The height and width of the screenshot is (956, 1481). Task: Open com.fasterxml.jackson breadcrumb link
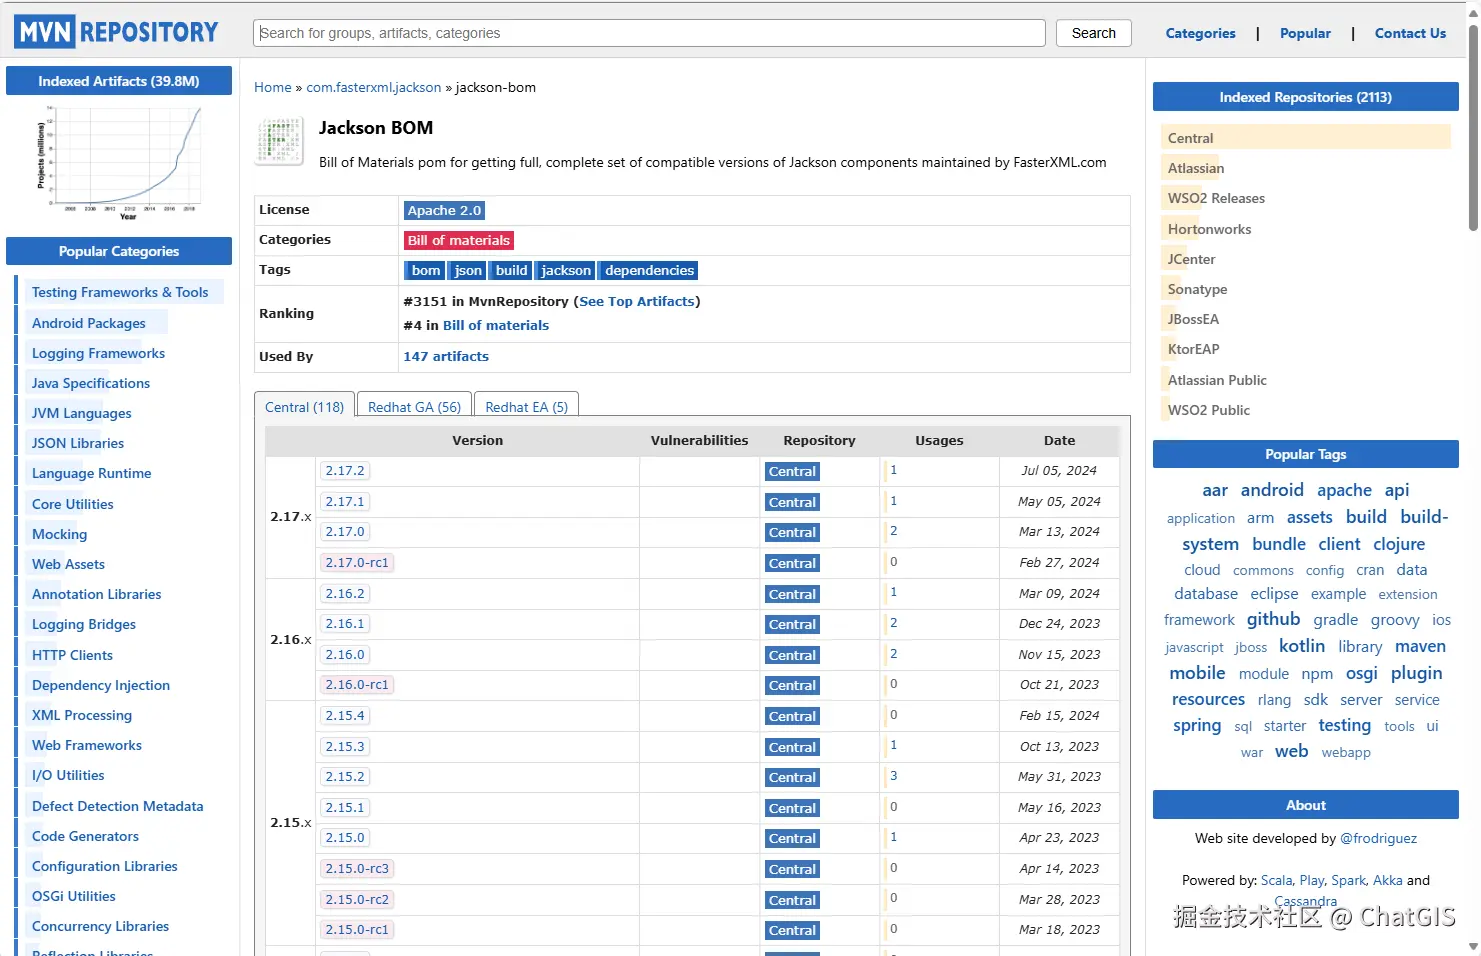point(374,88)
